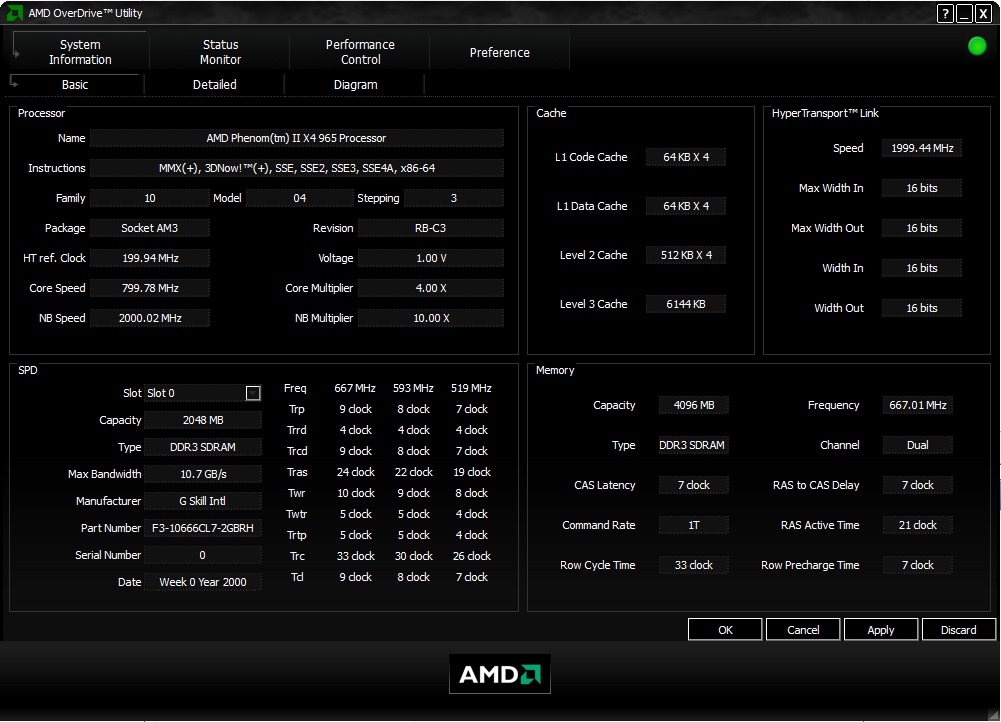Screen dimensions: 1001x722
Task: Select the Core Speed 799.78 MHz value
Action: point(150,288)
